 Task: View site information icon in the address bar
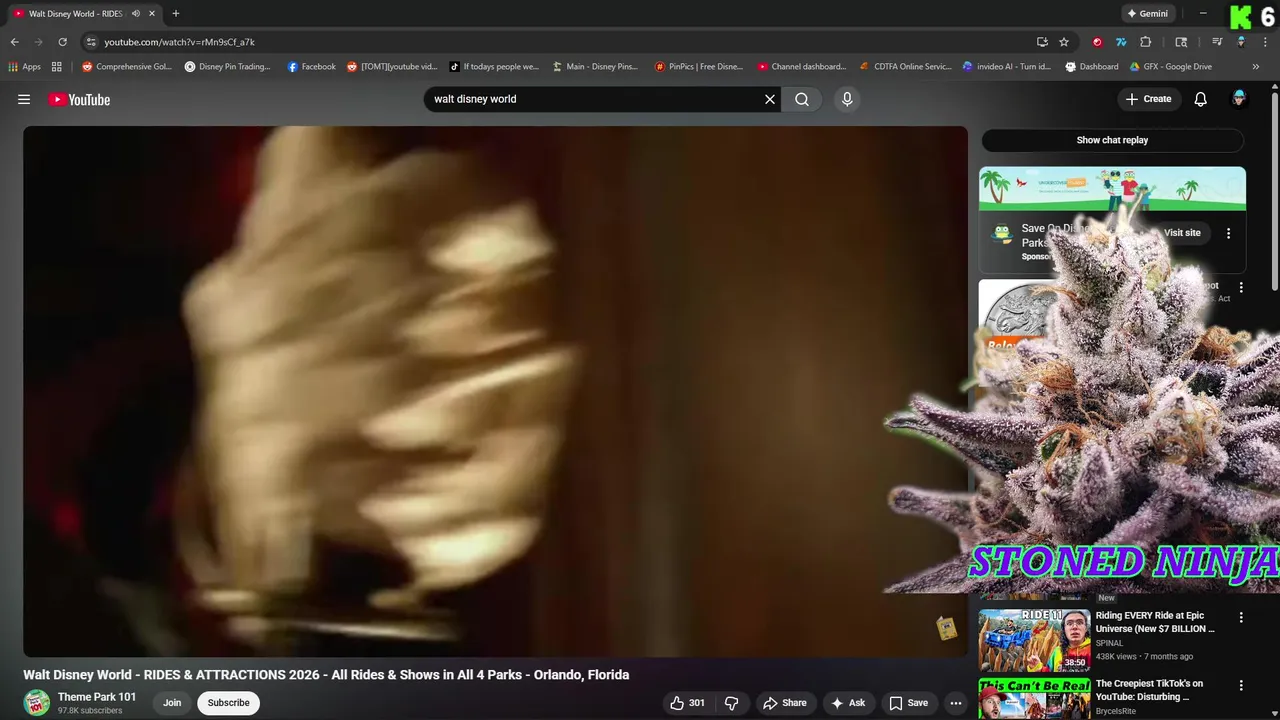tap(91, 42)
